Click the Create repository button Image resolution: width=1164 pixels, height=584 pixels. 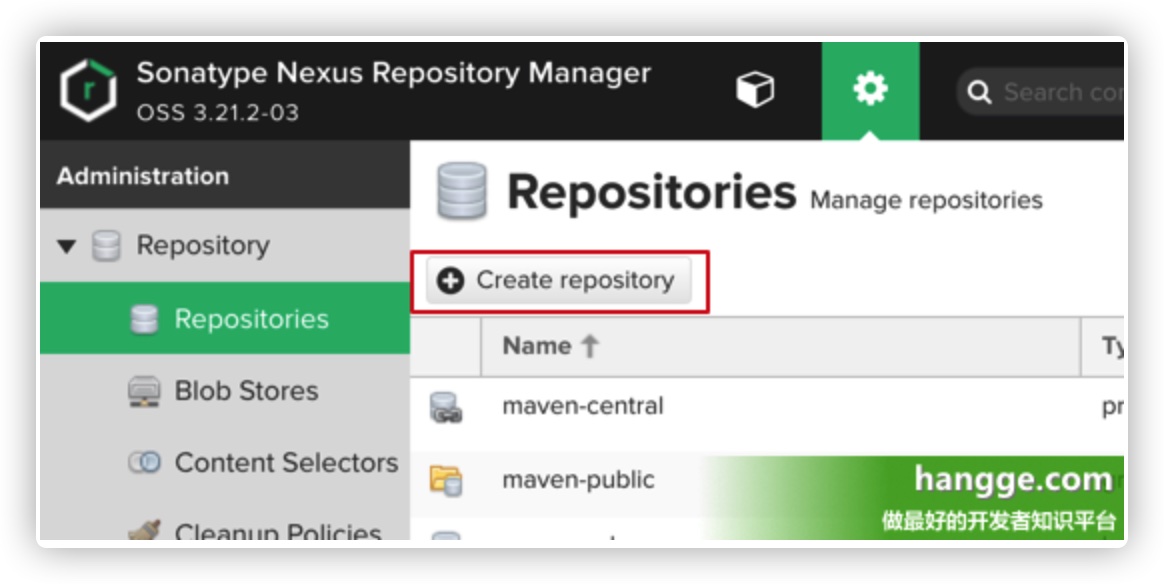559,280
